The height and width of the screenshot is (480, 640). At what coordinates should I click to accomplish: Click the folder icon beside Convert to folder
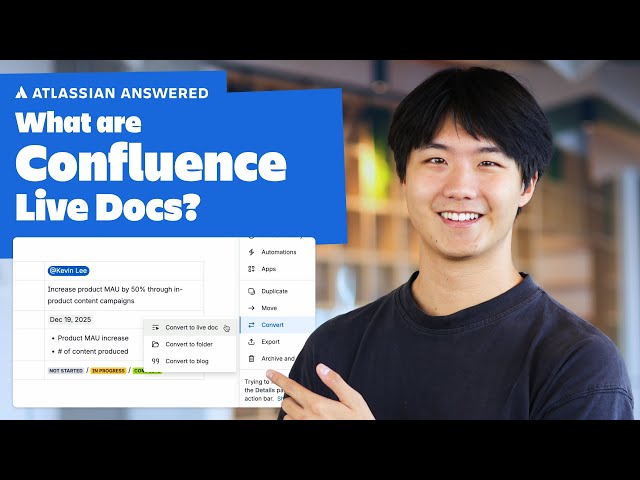(x=156, y=344)
